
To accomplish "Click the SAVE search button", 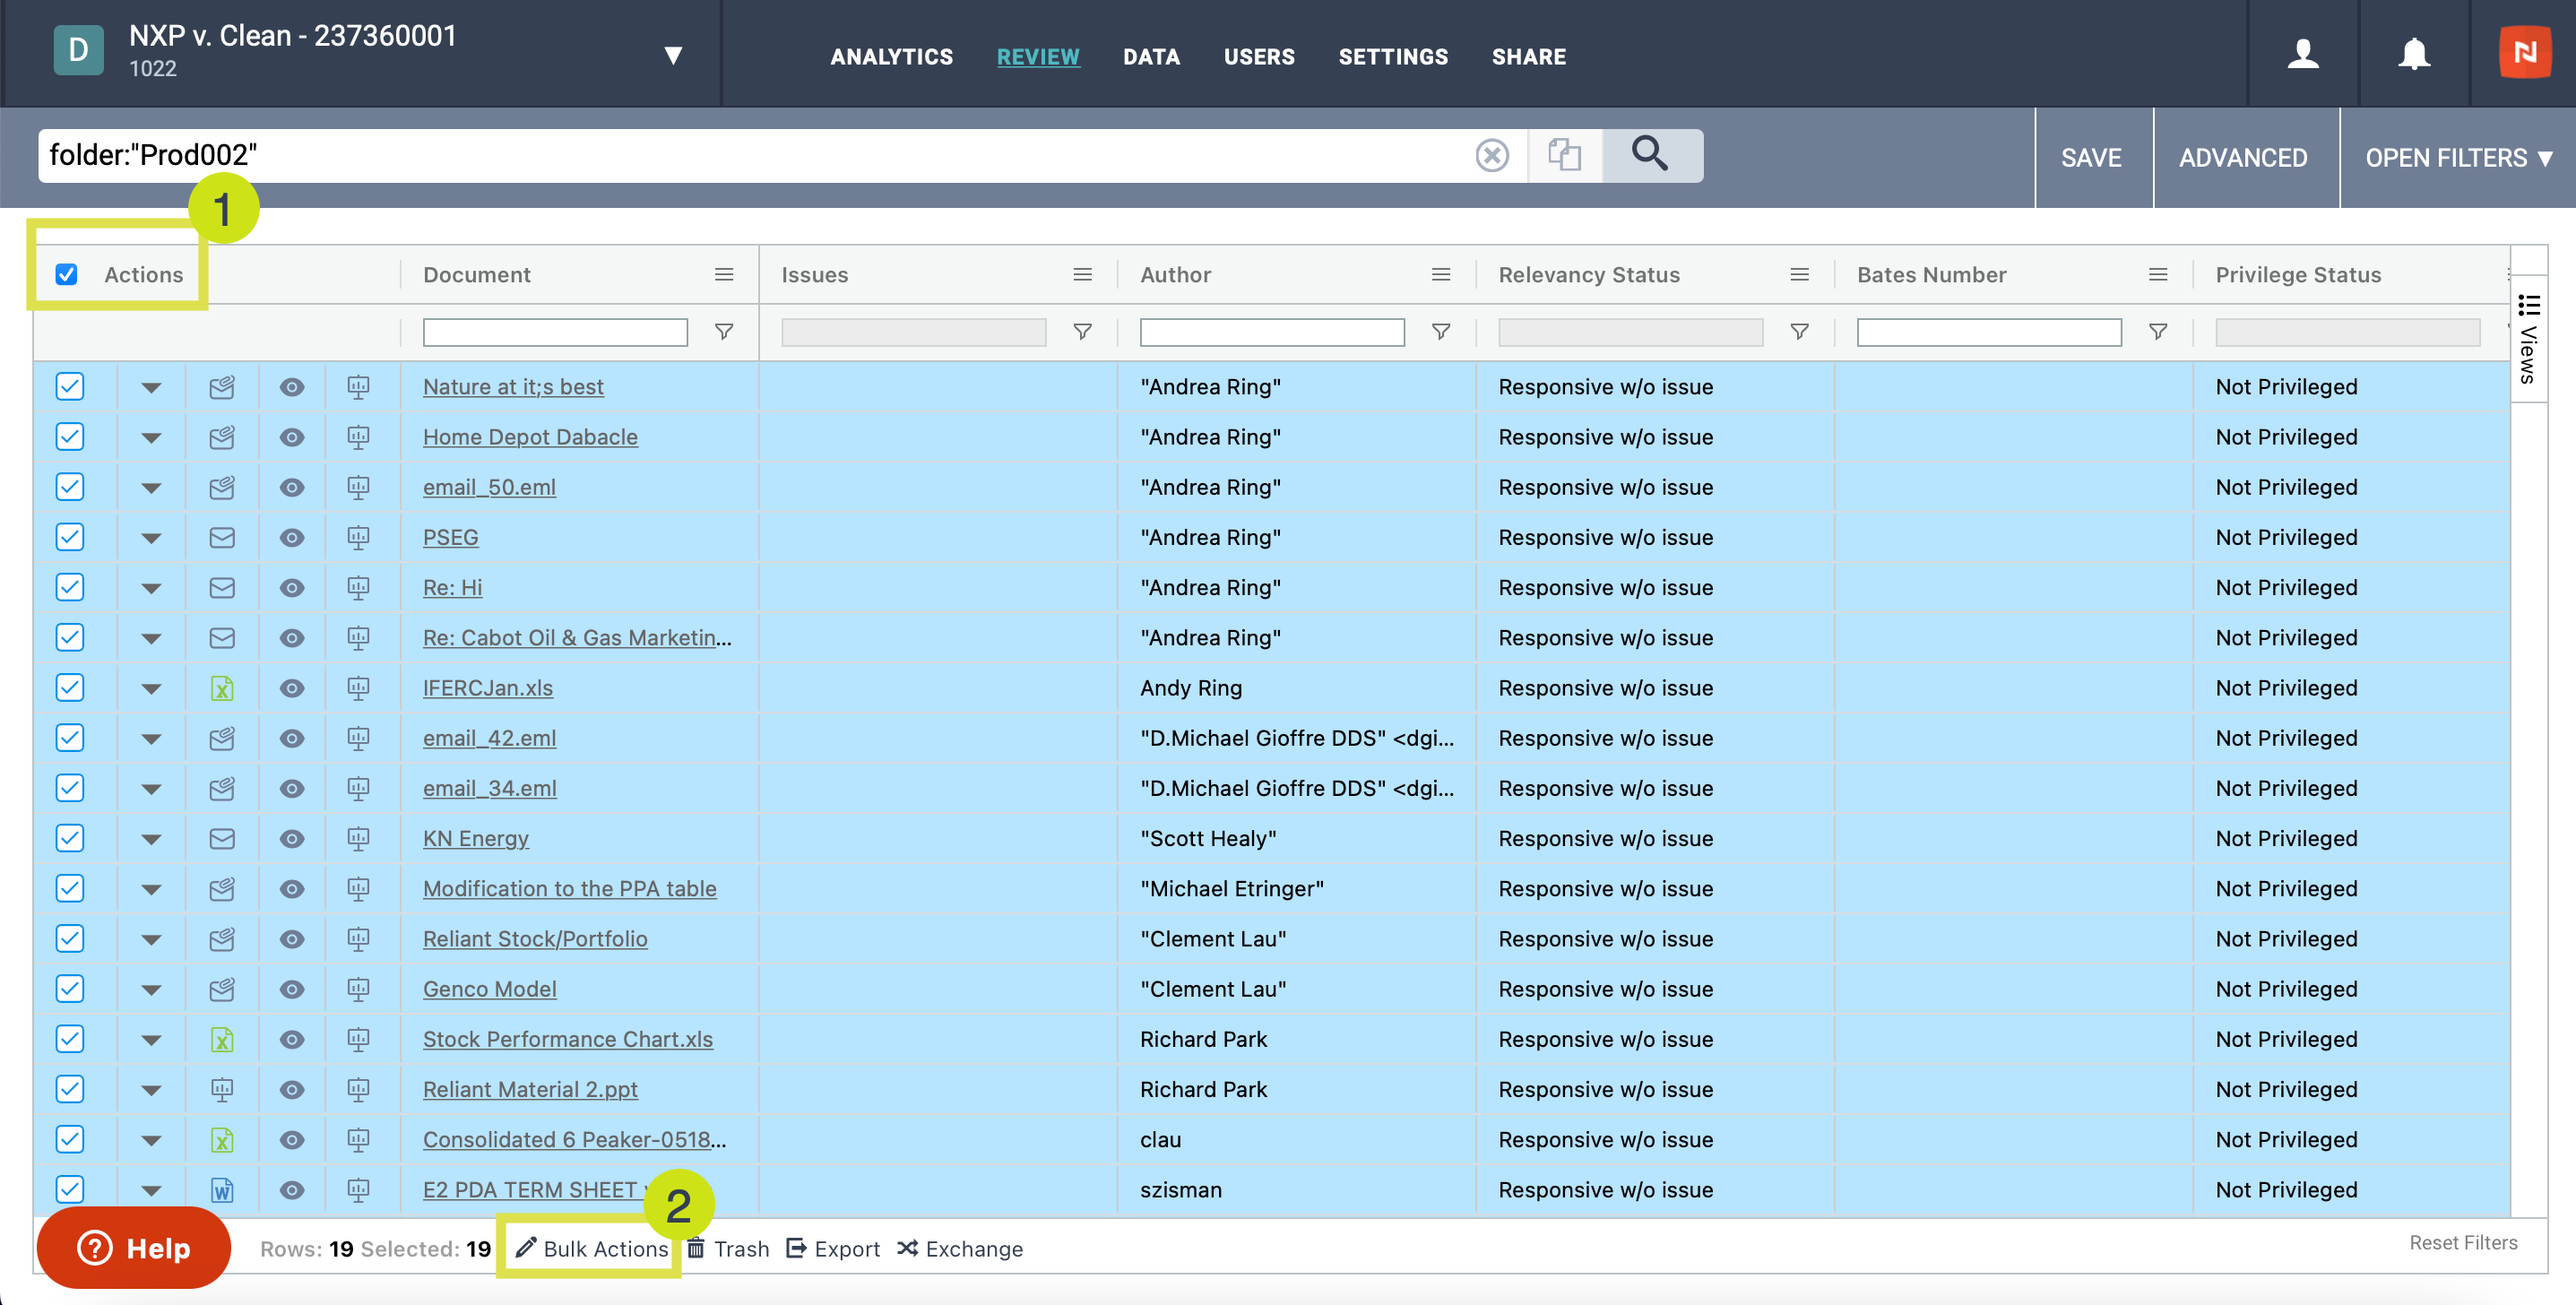I will (2091, 158).
